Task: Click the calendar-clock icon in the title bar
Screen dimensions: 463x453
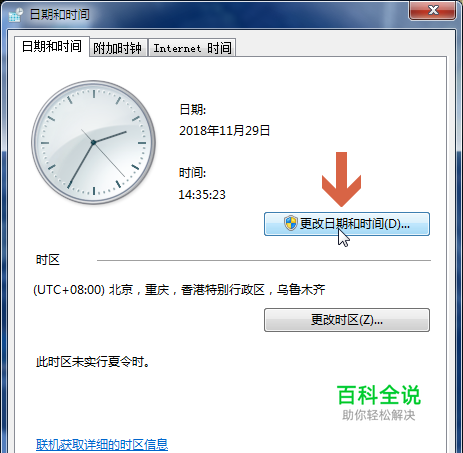Action: tap(16, 15)
